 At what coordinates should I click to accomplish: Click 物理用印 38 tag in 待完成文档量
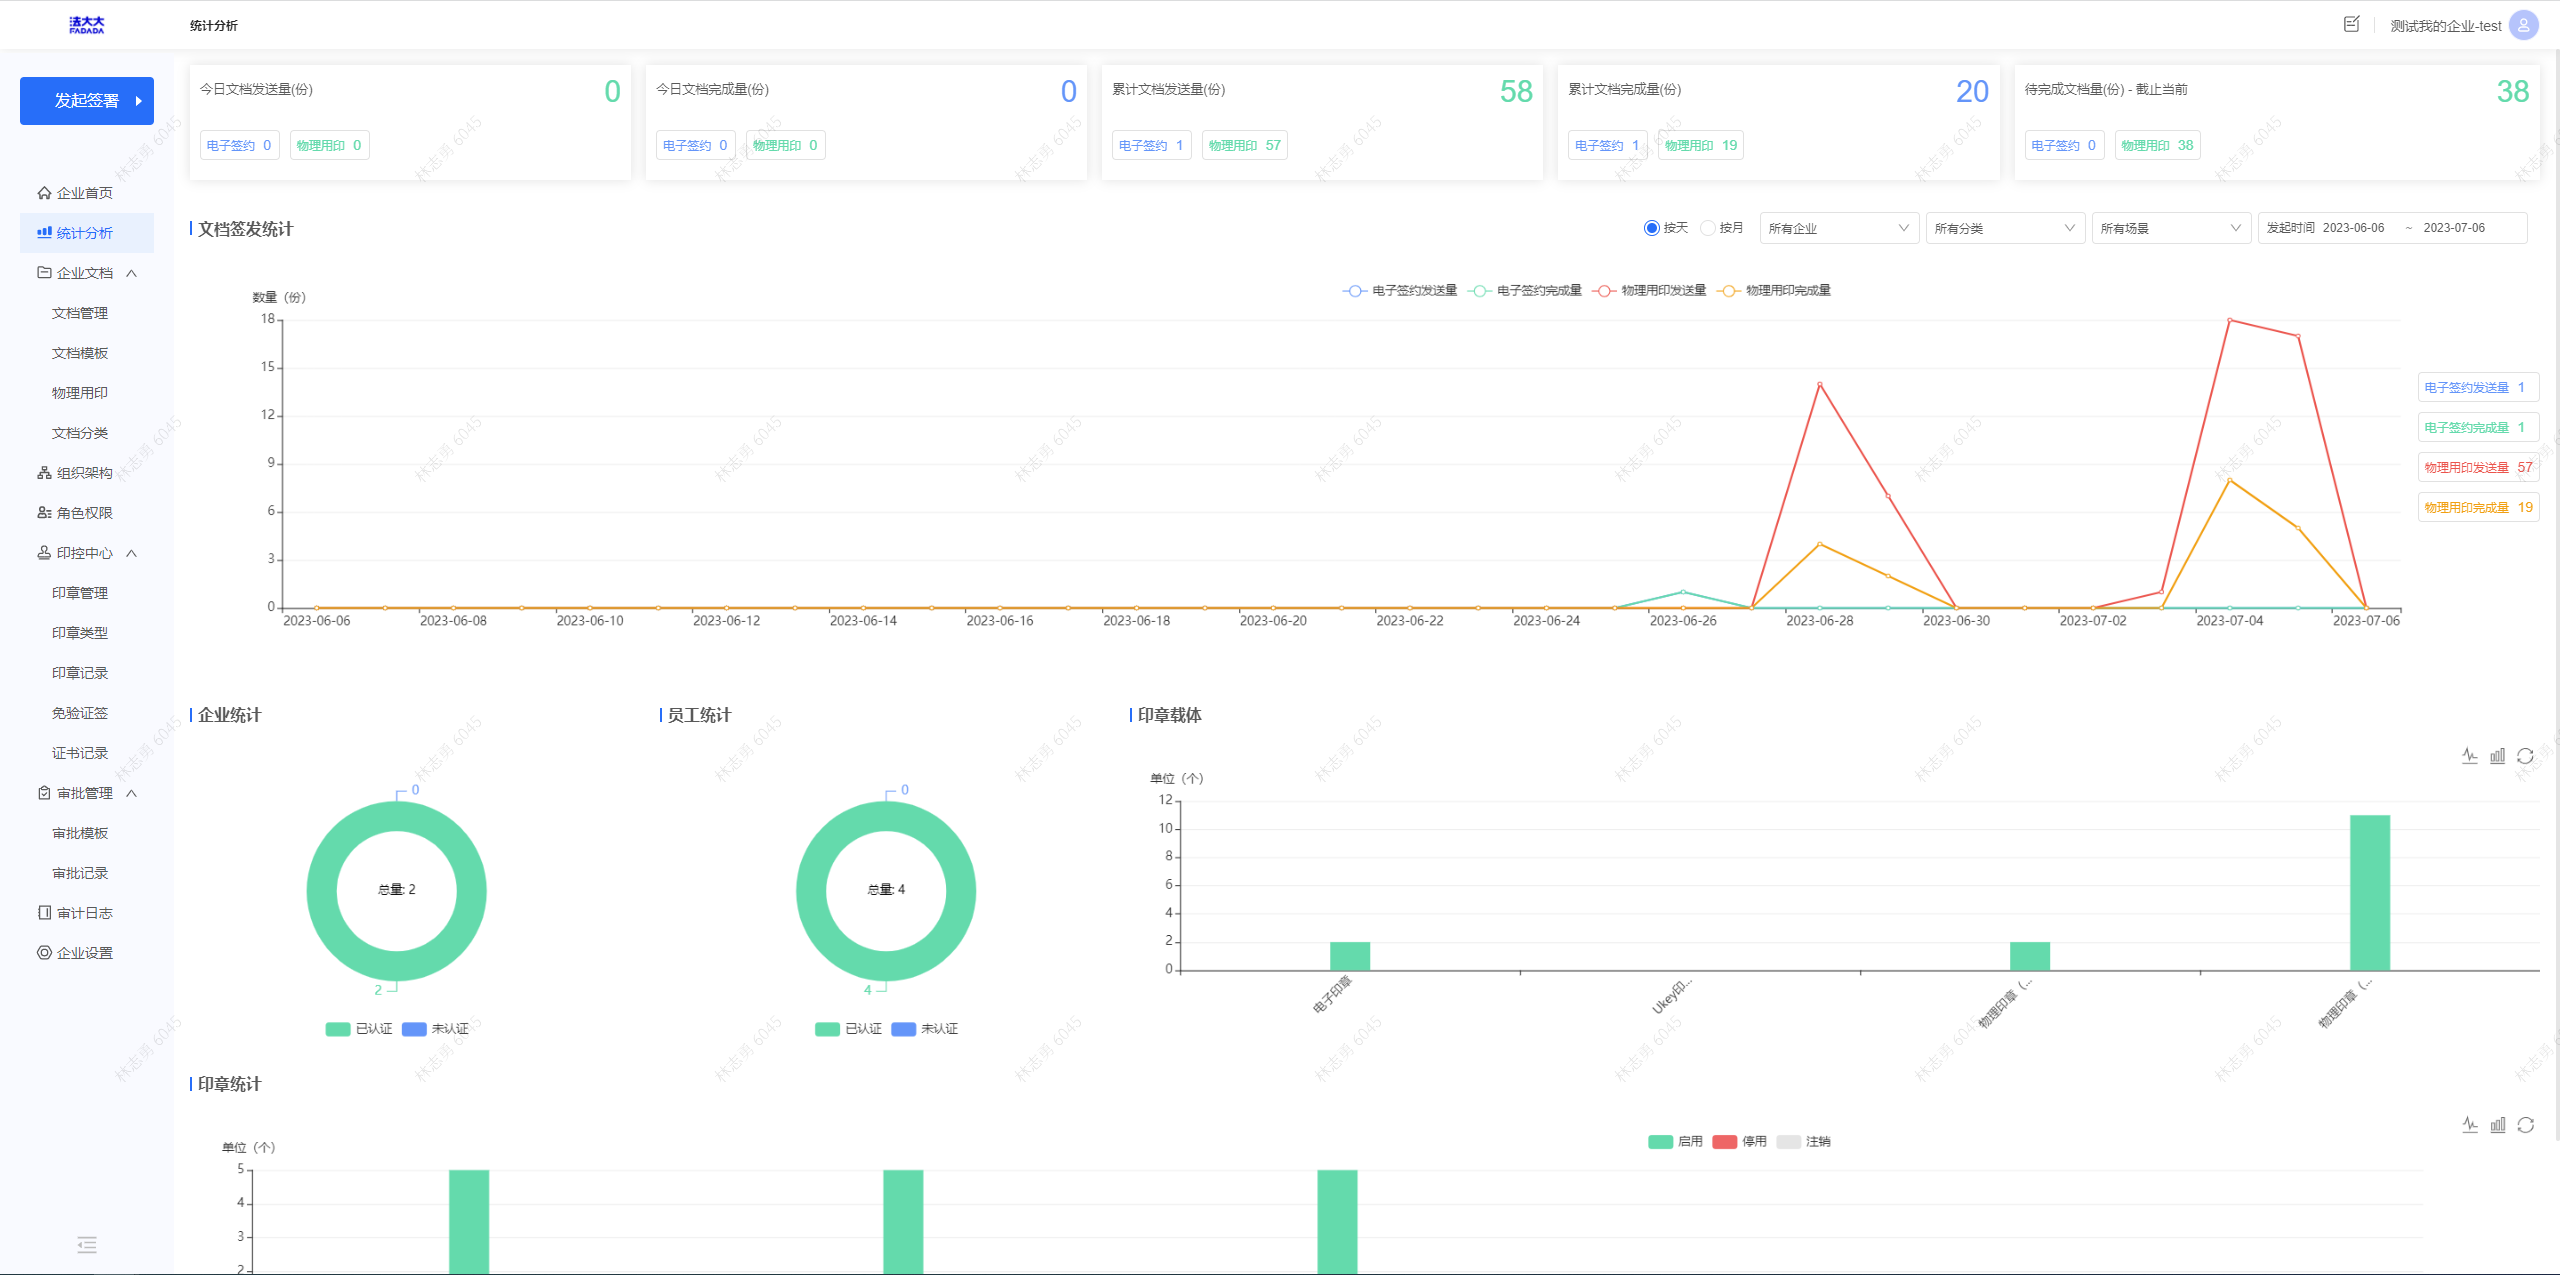(2157, 145)
